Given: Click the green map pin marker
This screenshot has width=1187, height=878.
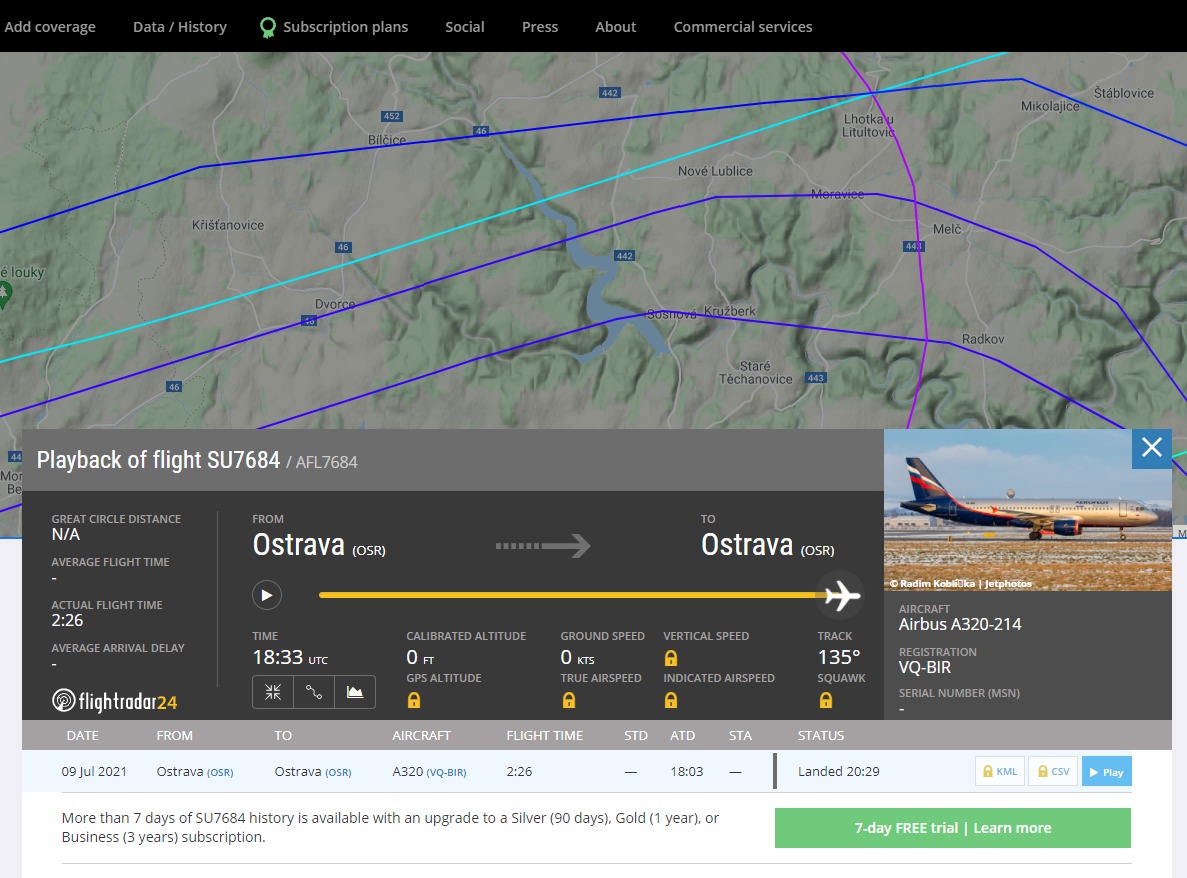Looking at the screenshot, I should [x=4, y=294].
